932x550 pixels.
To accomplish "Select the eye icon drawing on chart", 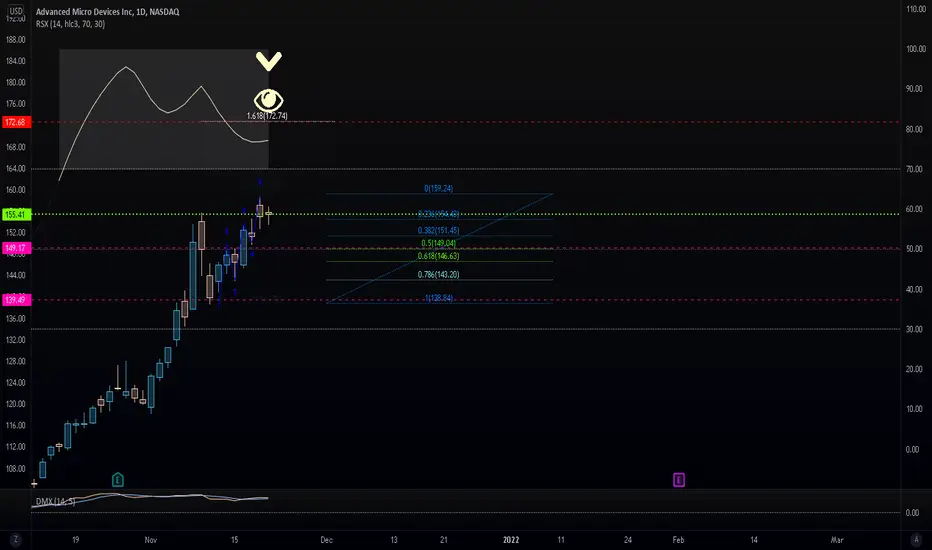I will coord(269,100).
